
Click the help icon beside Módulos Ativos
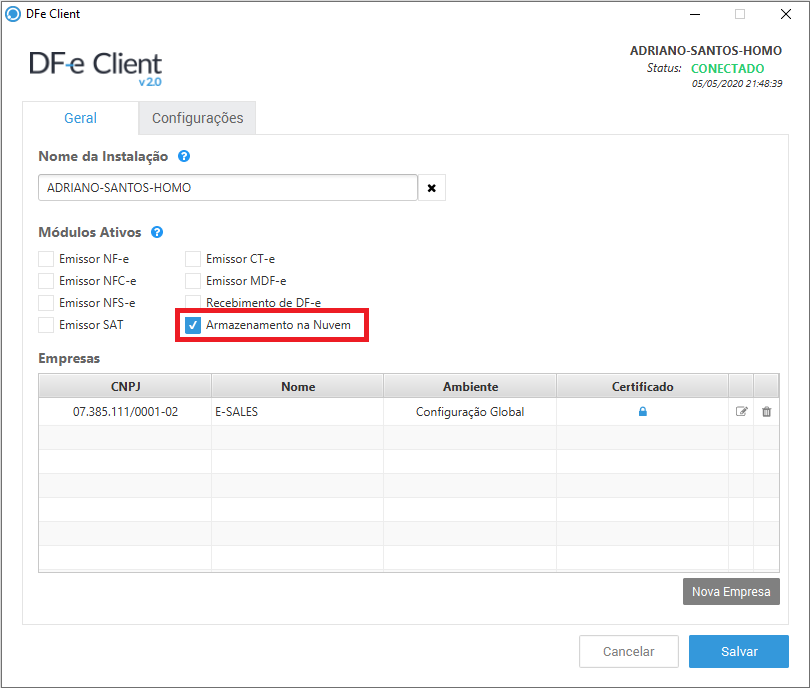click(157, 232)
